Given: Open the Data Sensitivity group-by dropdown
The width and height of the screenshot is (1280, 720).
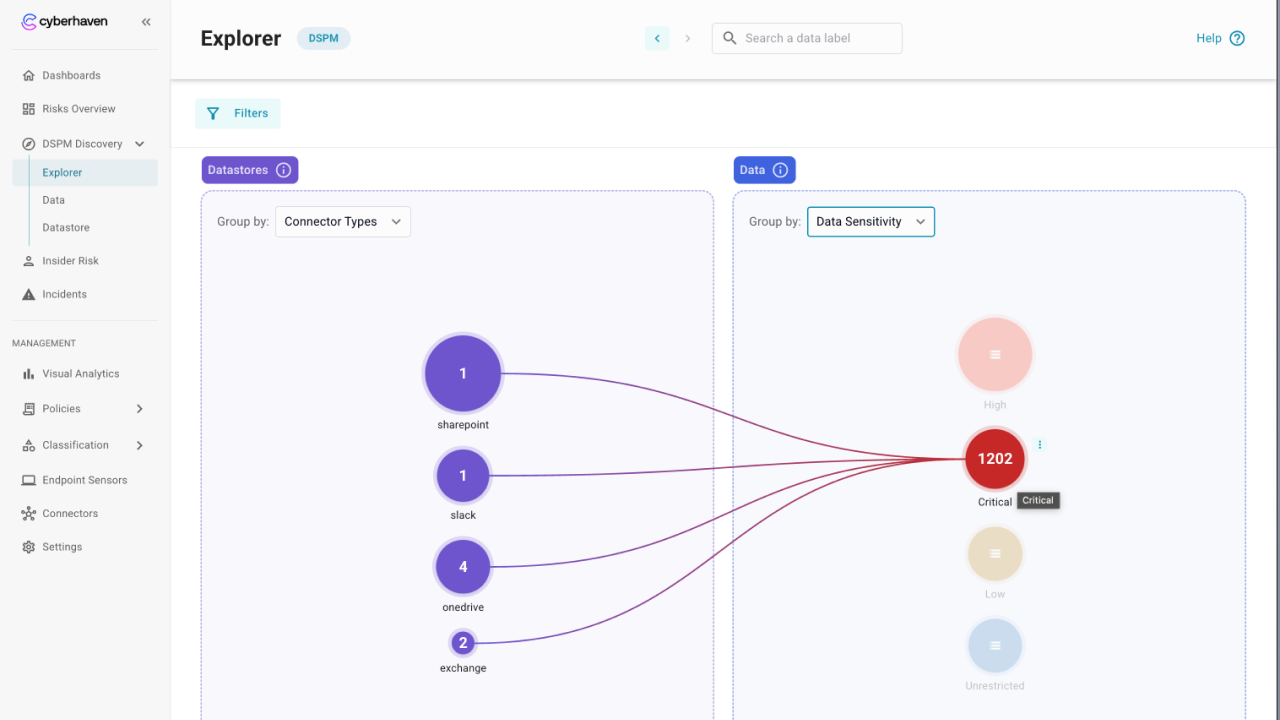Looking at the screenshot, I should click(870, 222).
